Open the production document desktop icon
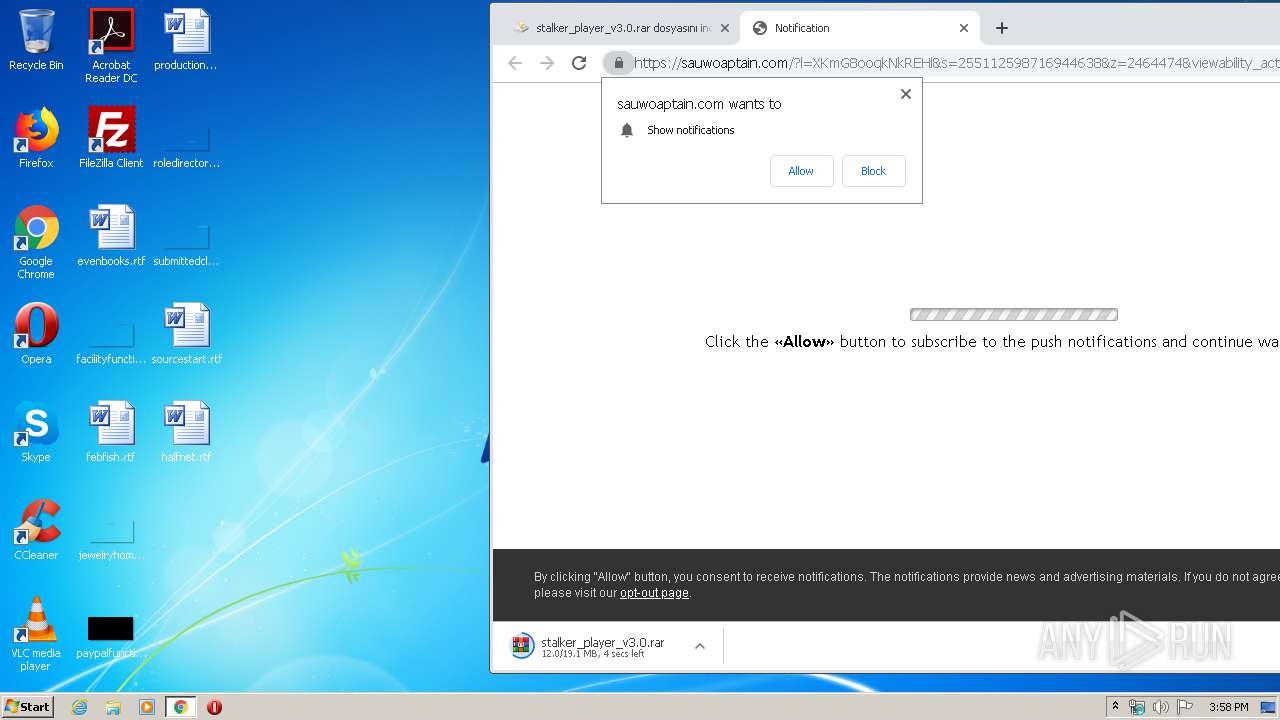This screenshot has width=1280, height=720. coord(186,40)
